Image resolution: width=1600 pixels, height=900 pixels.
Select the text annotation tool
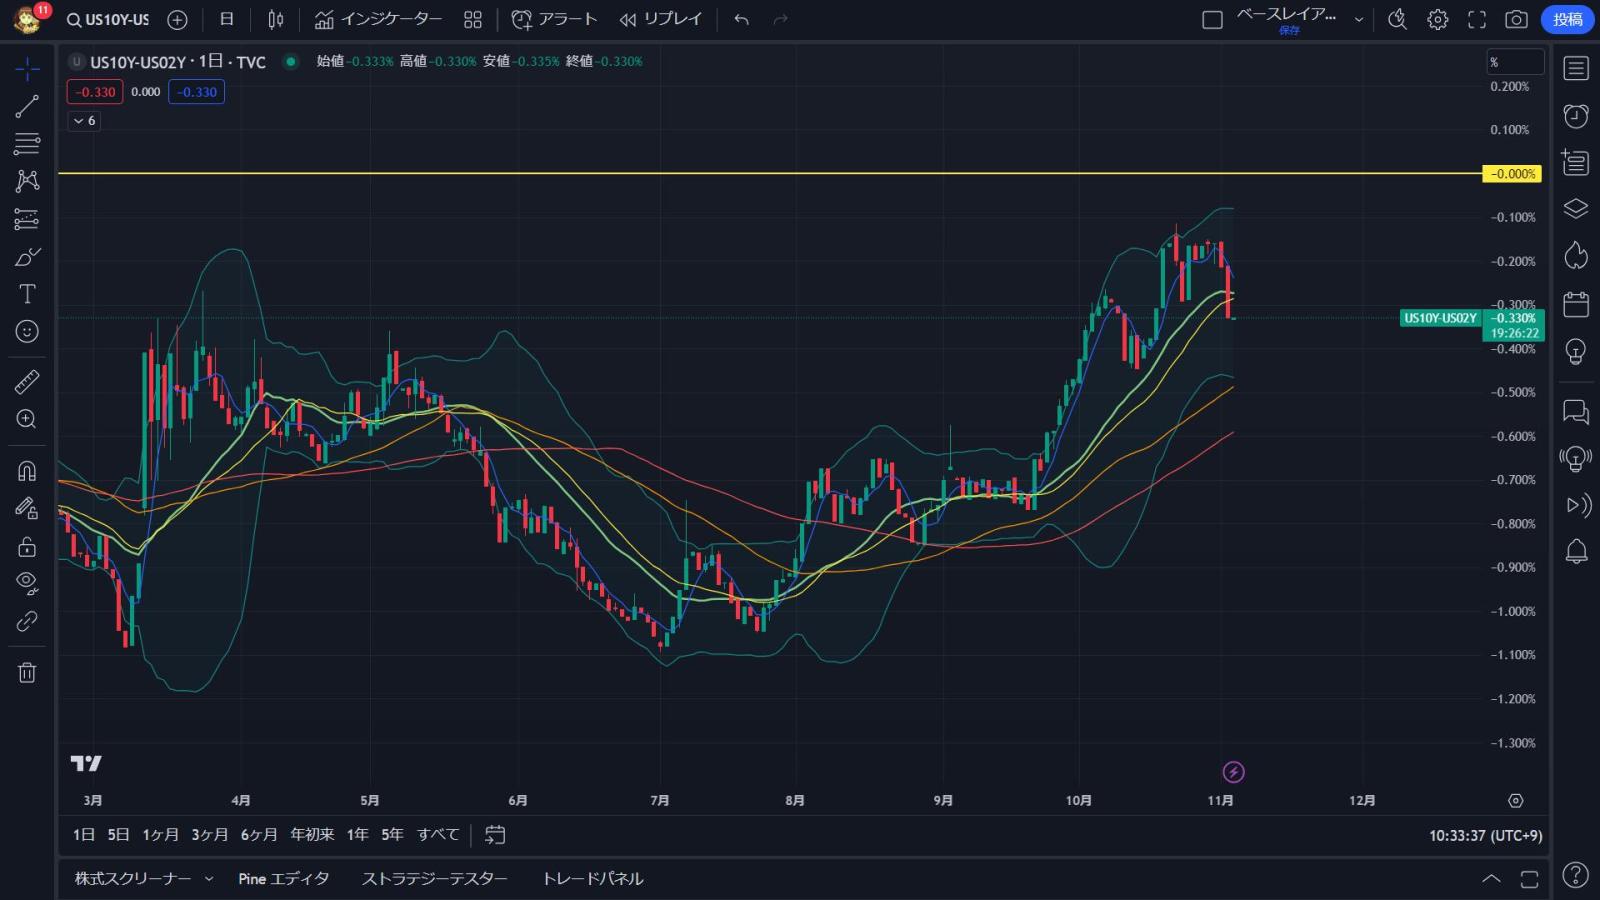(x=27, y=294)
